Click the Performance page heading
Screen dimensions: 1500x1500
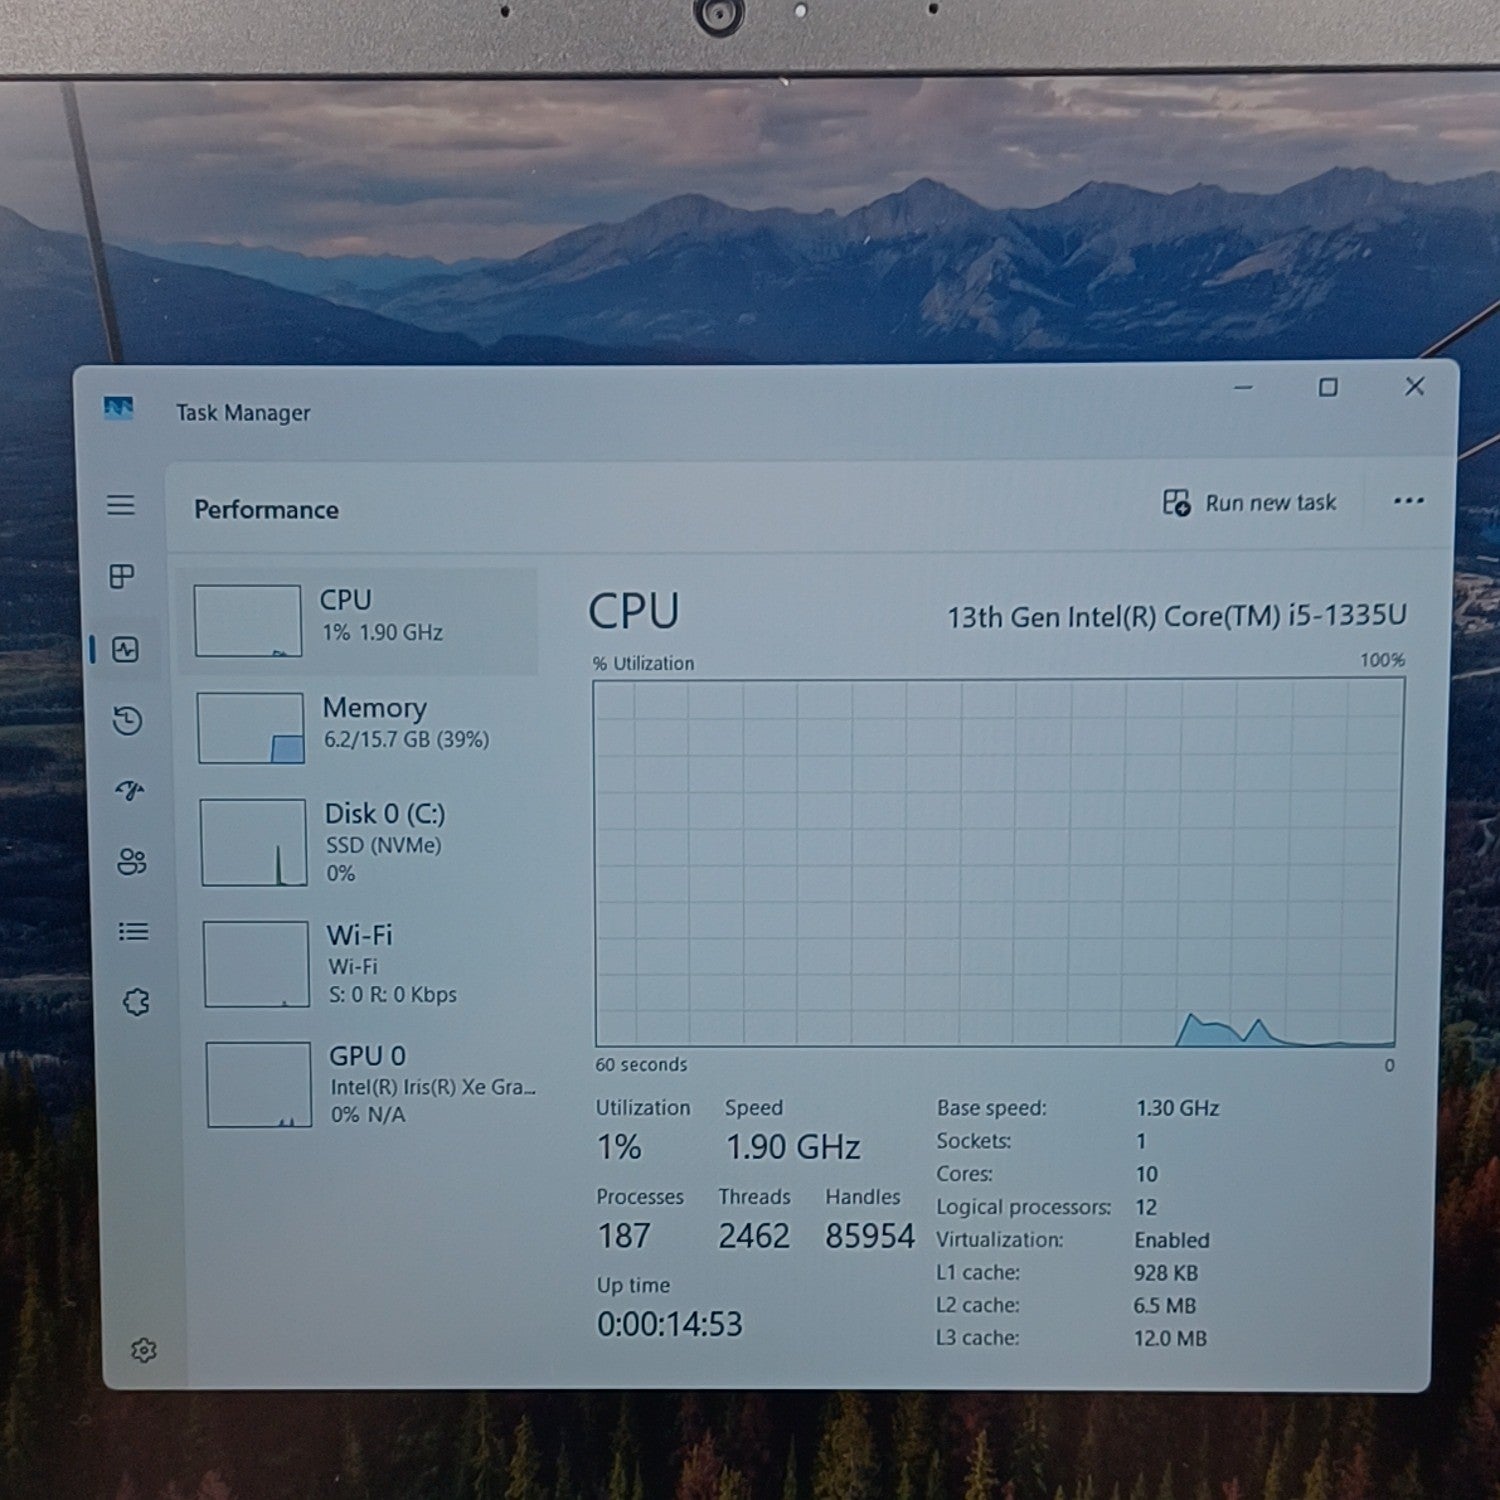pyautogui.click(x=266, y=510)
